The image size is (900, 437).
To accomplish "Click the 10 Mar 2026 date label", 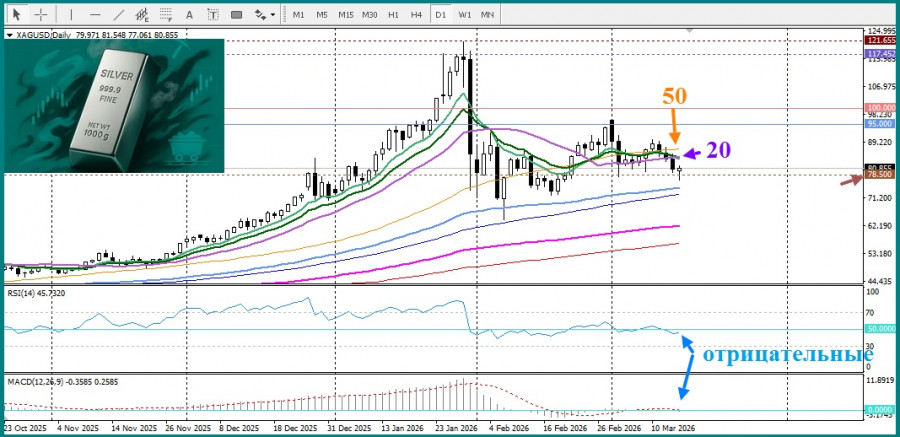I will click(672, 428).
